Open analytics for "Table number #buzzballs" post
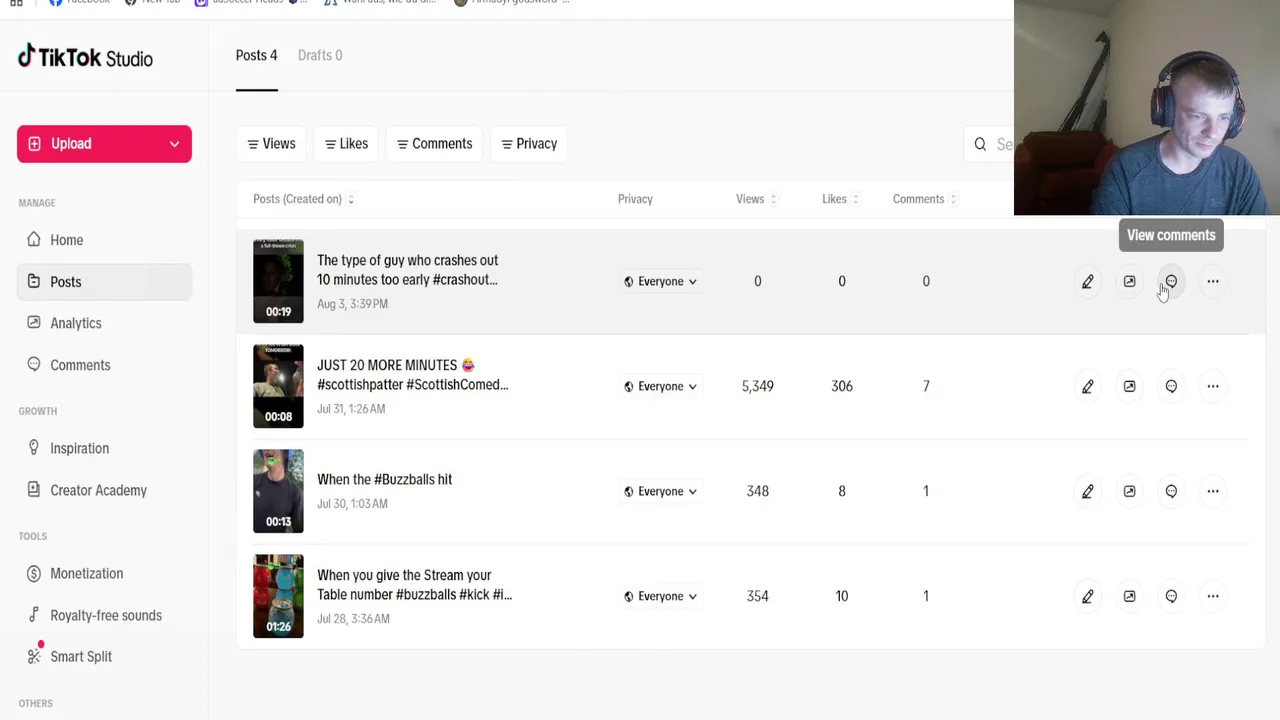Screen dimensions: 1280x720 tap(1129, 596)
